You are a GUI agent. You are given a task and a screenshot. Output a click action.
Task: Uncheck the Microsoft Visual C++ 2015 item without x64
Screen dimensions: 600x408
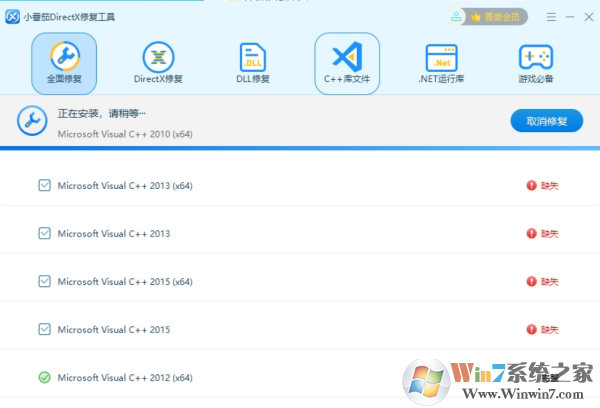coord(44,329)
